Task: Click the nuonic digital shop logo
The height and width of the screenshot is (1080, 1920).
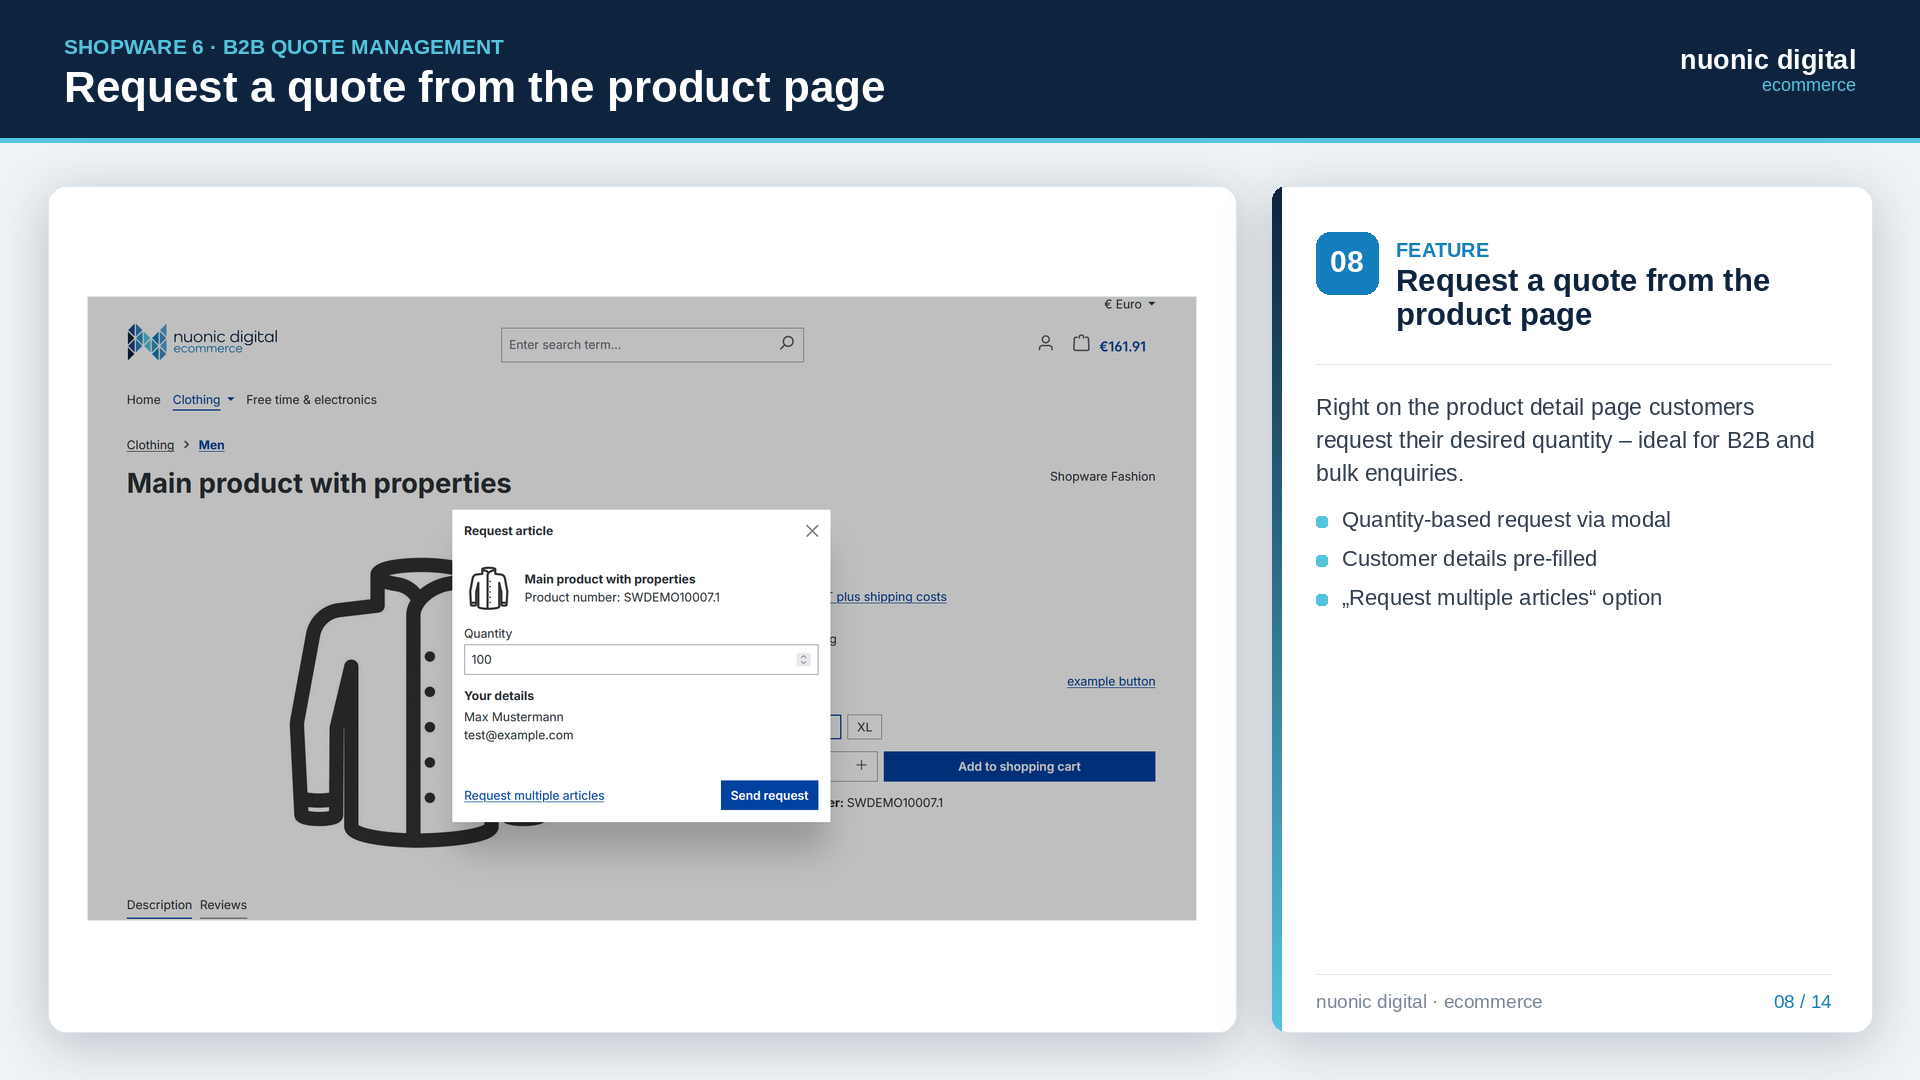Action: (x=202, y=342)
